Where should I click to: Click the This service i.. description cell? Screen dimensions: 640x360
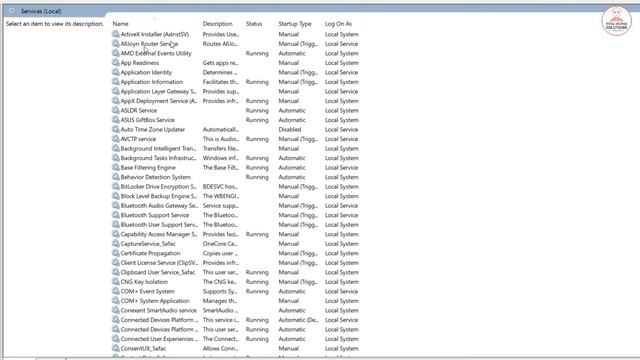pos(220,320)
